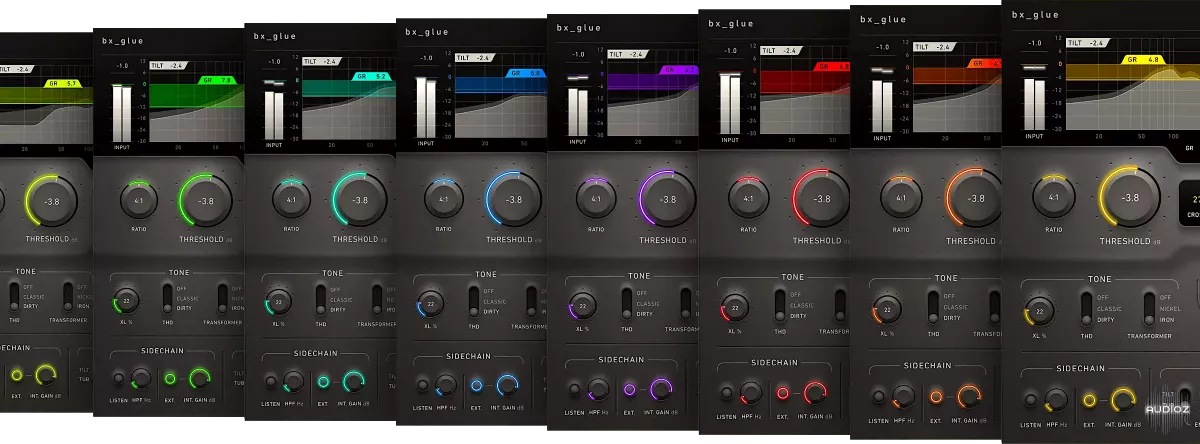Flip the THD switch in blue panel
1200x444 pixels.
click(473, 301)
